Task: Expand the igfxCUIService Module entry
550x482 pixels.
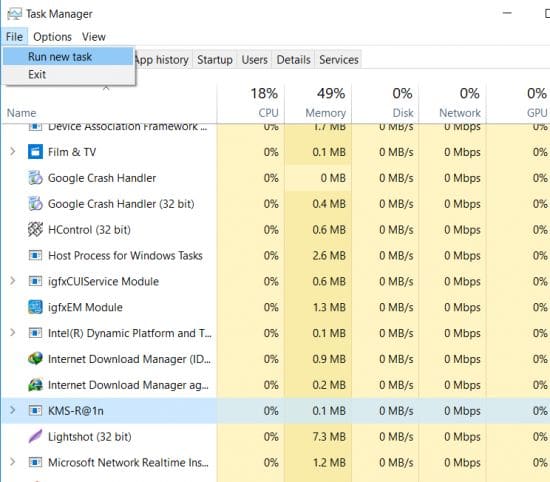Action: coord(13,281)
